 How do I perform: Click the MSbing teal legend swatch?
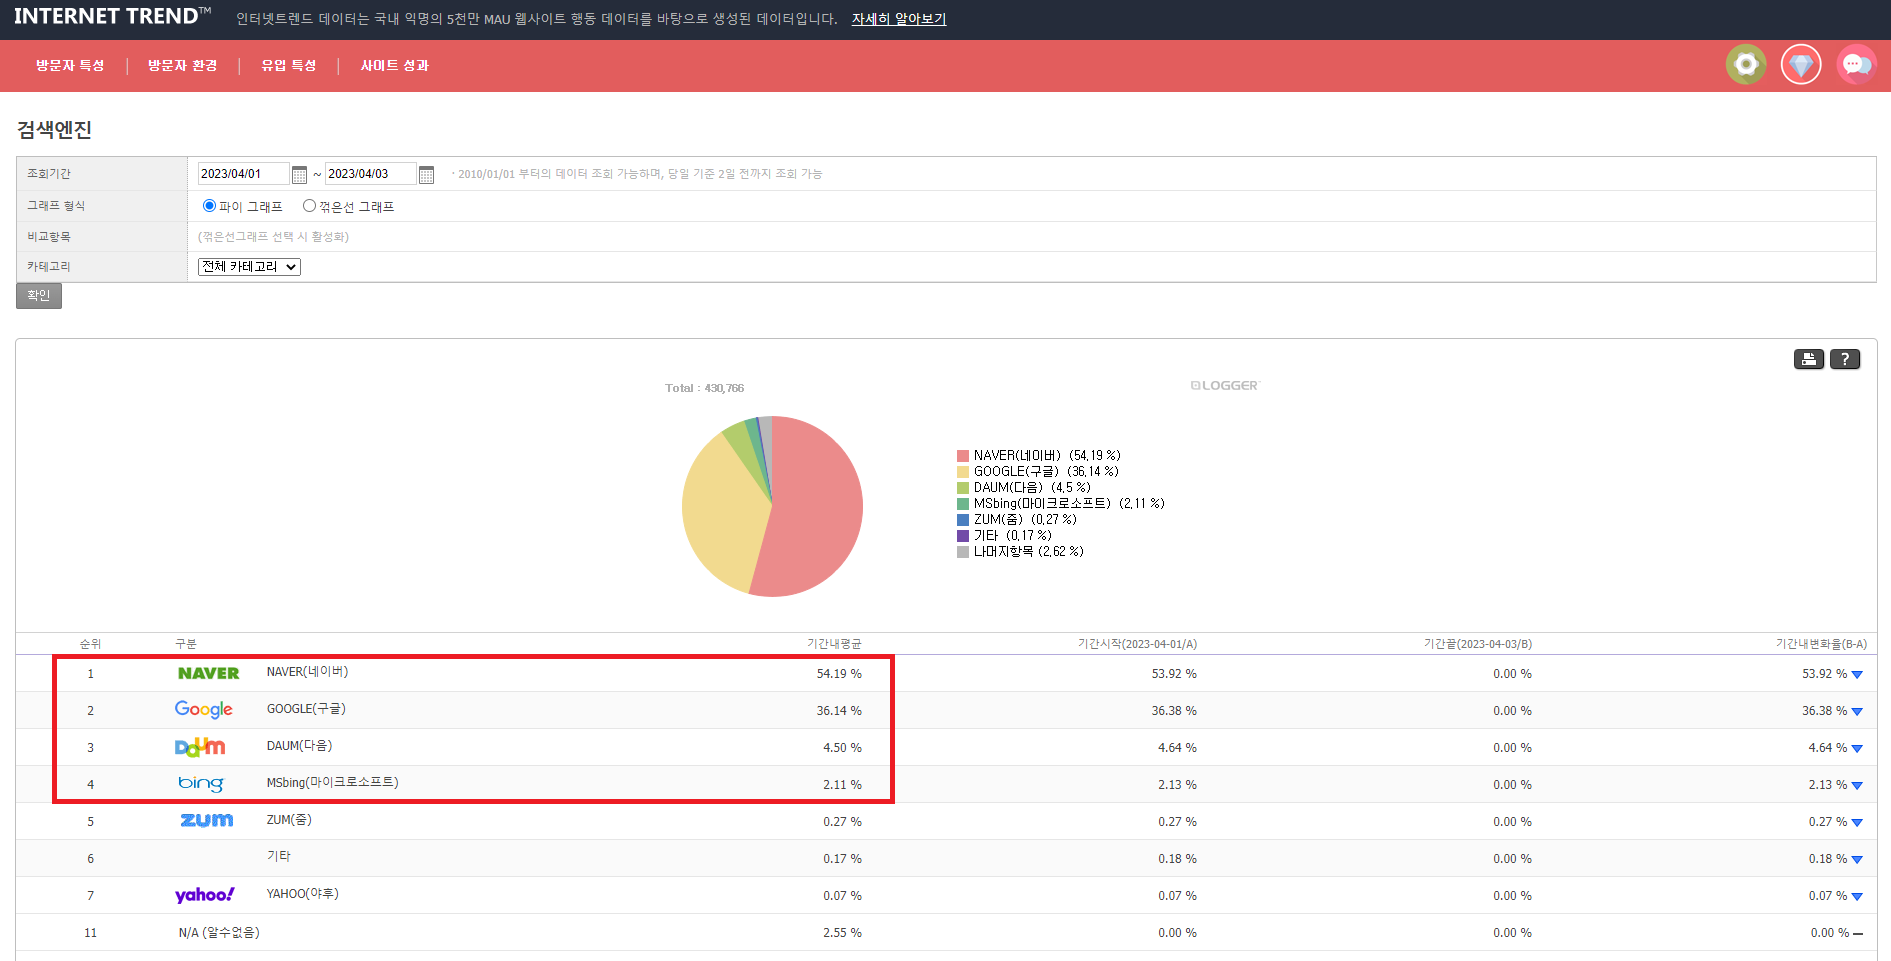point(963,504)
